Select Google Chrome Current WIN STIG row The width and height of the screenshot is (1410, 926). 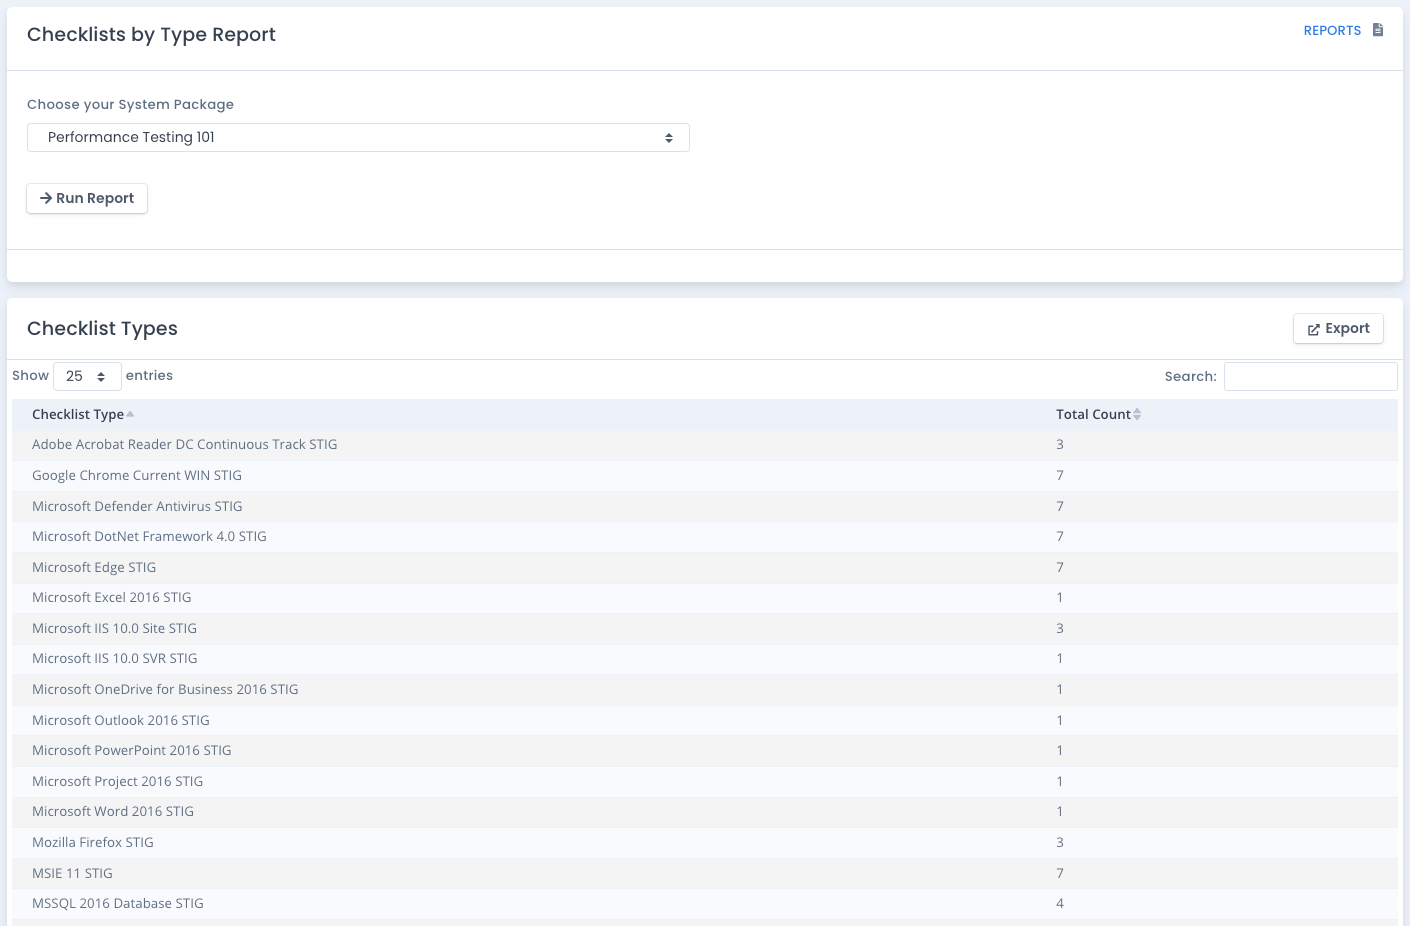[x=705, y=476]
